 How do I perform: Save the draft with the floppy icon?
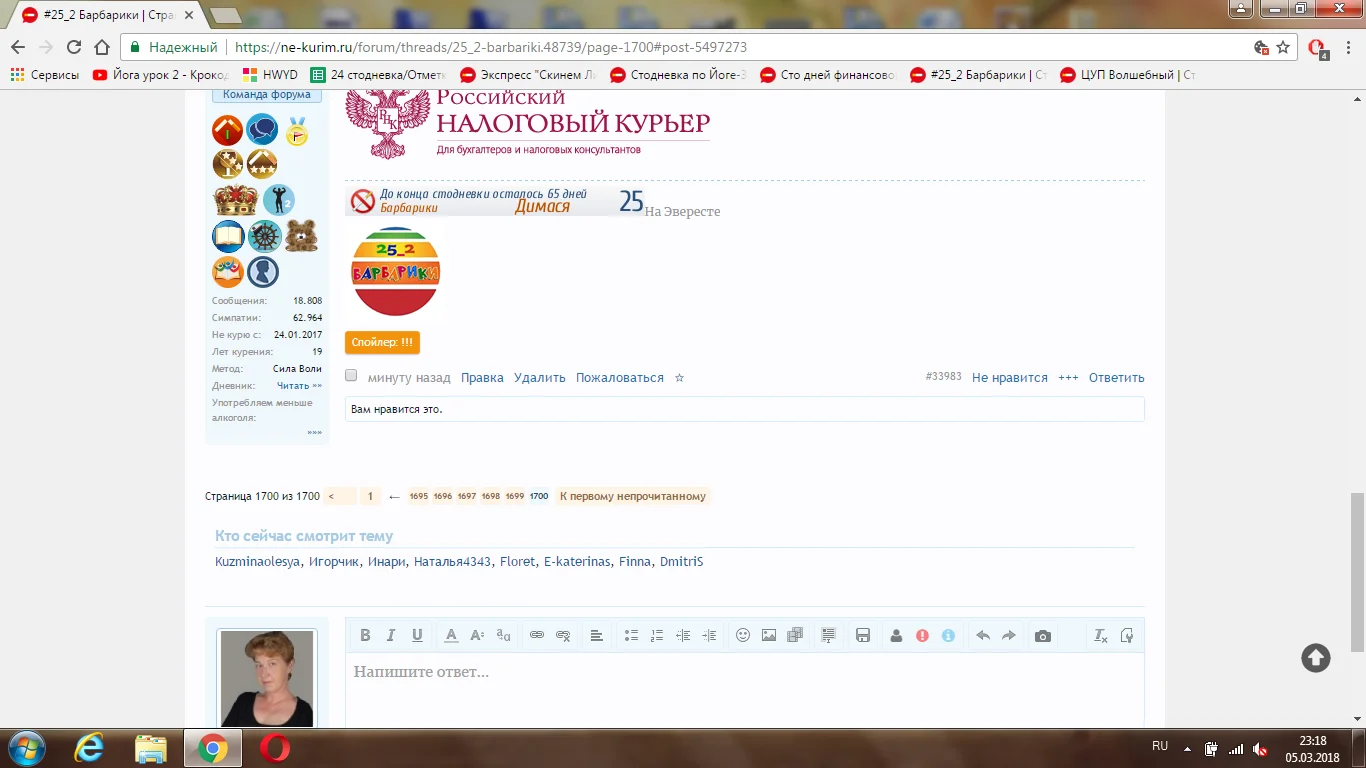pos(863,635)
